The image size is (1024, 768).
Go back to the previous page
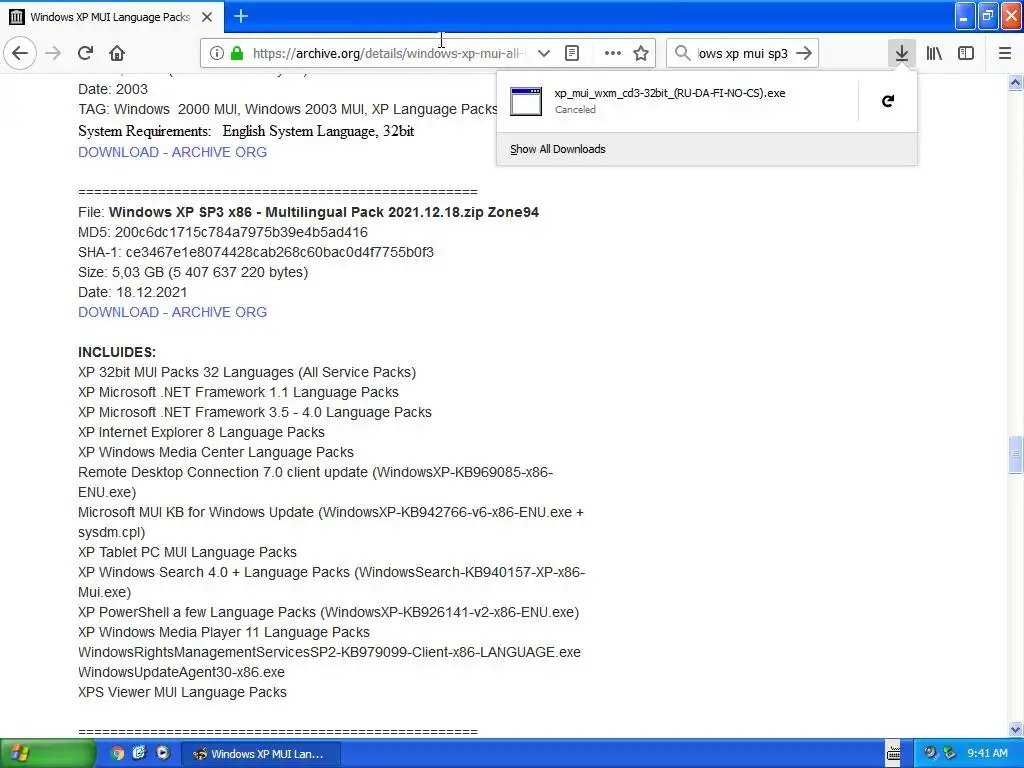pos(20,53)
